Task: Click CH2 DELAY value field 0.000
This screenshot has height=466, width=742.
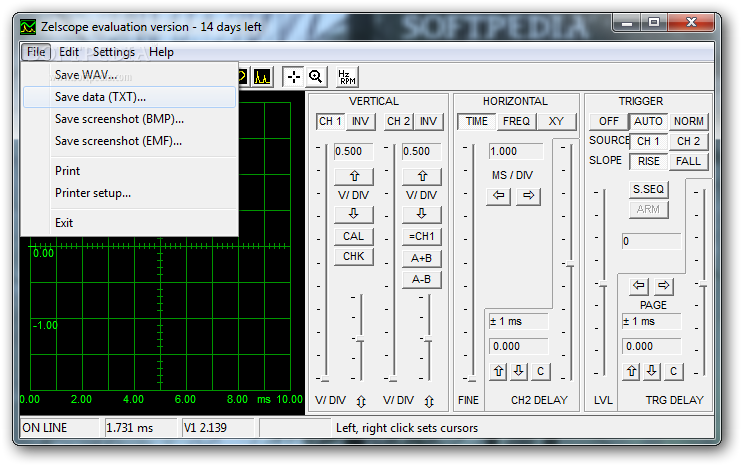Action: tap(519, 346)
